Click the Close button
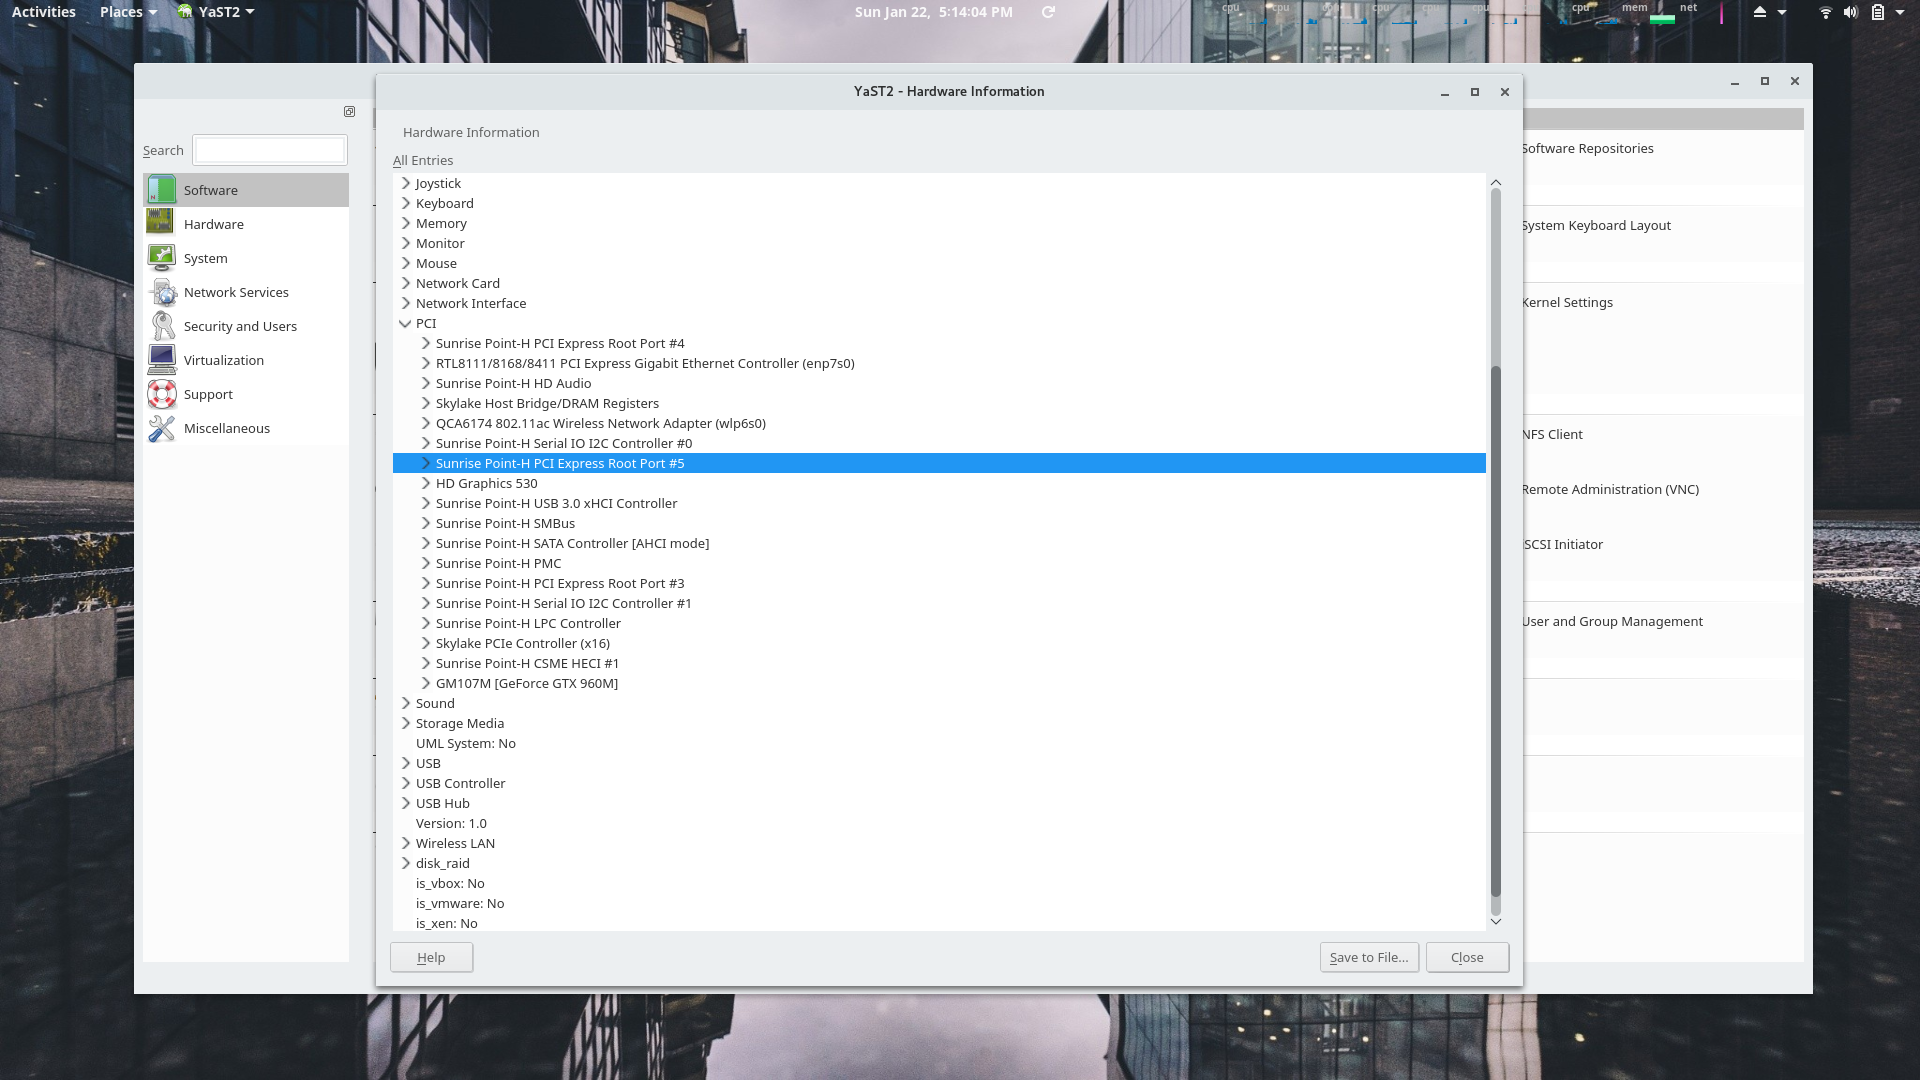 click(x=1467, y=957)
